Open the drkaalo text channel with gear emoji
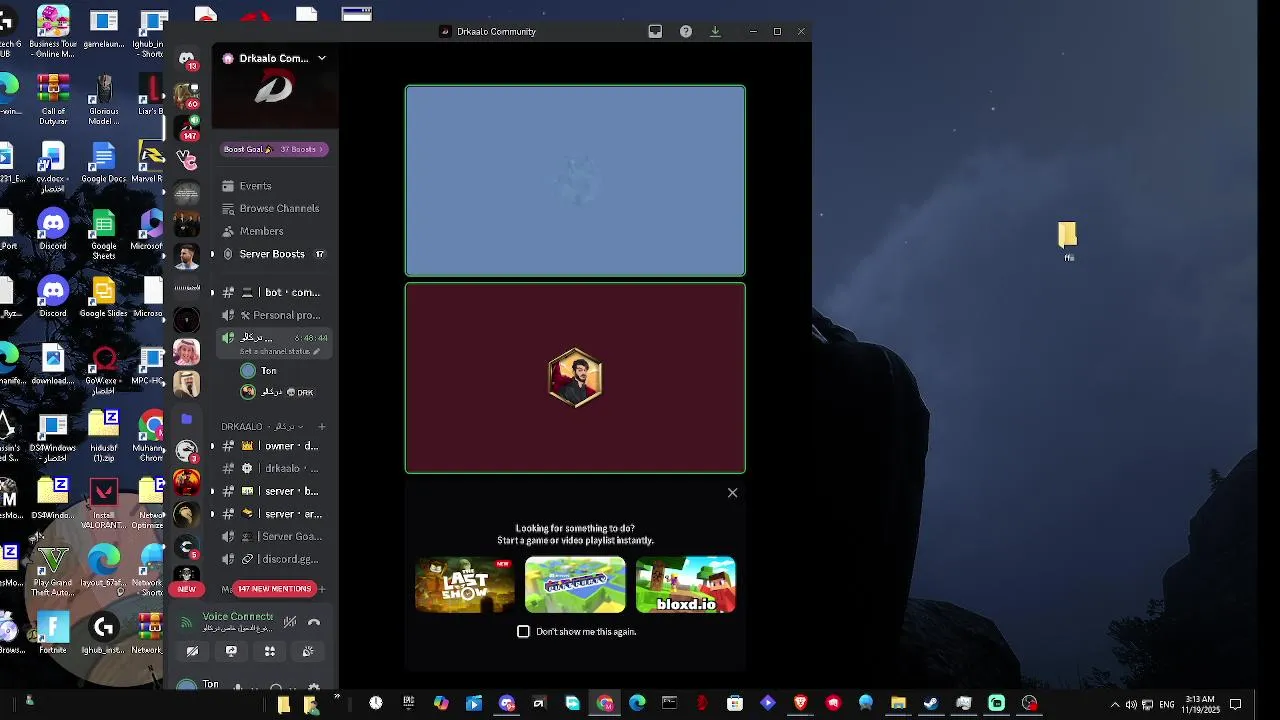 274,468
